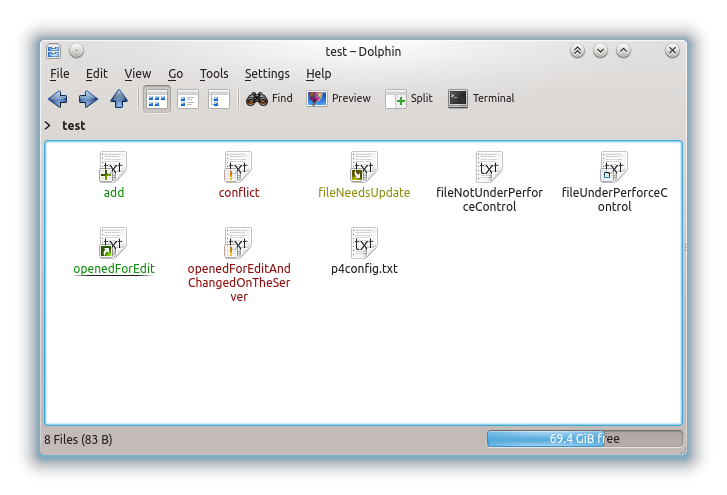Image resolution: width=727 pixels, height=495 pixels.
Task: Select the fileNotUnderPerforceControl file icon
Action: (489, 167)
